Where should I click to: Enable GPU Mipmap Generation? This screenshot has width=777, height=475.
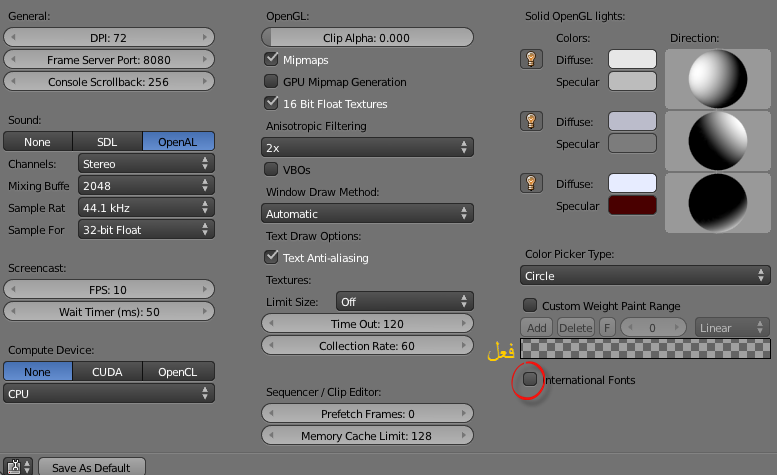[x=271, y=81]
